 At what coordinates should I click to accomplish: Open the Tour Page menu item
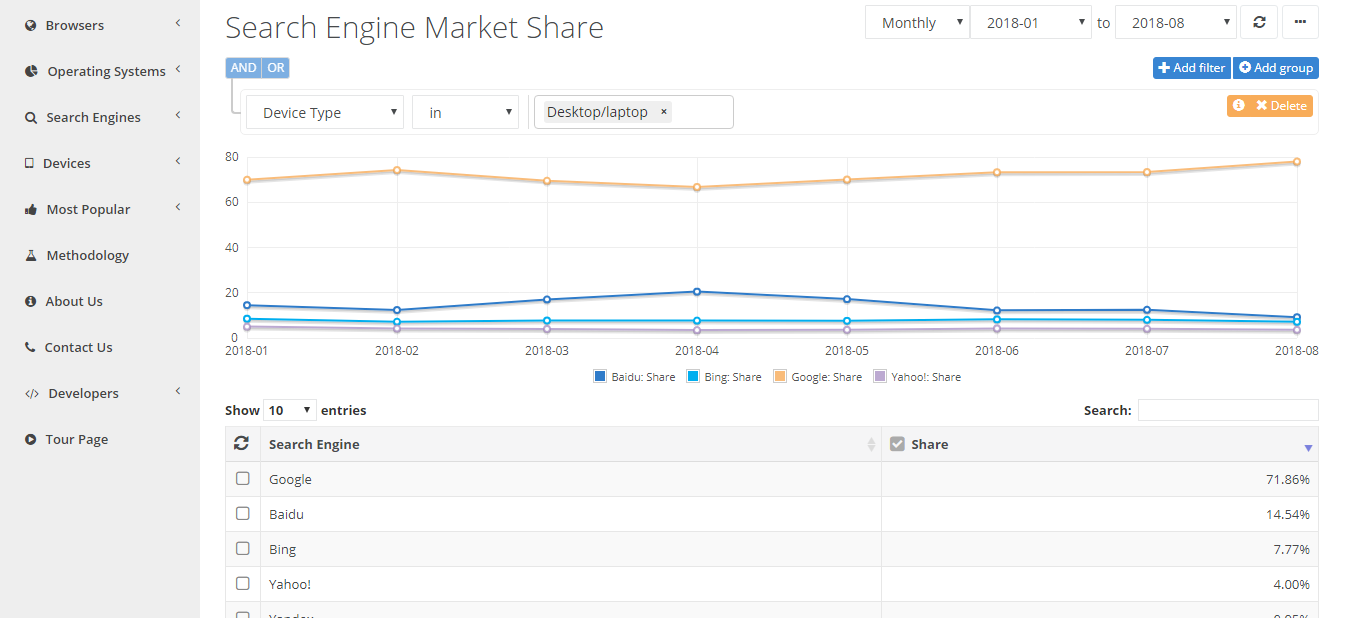[x=76, y=439]
